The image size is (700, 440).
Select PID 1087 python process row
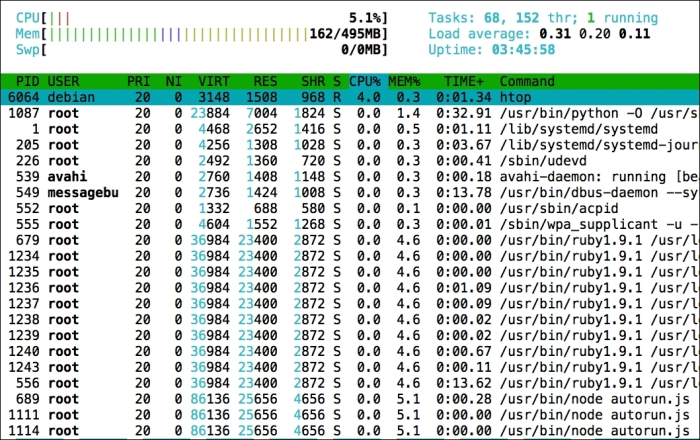tap(350, 113)
